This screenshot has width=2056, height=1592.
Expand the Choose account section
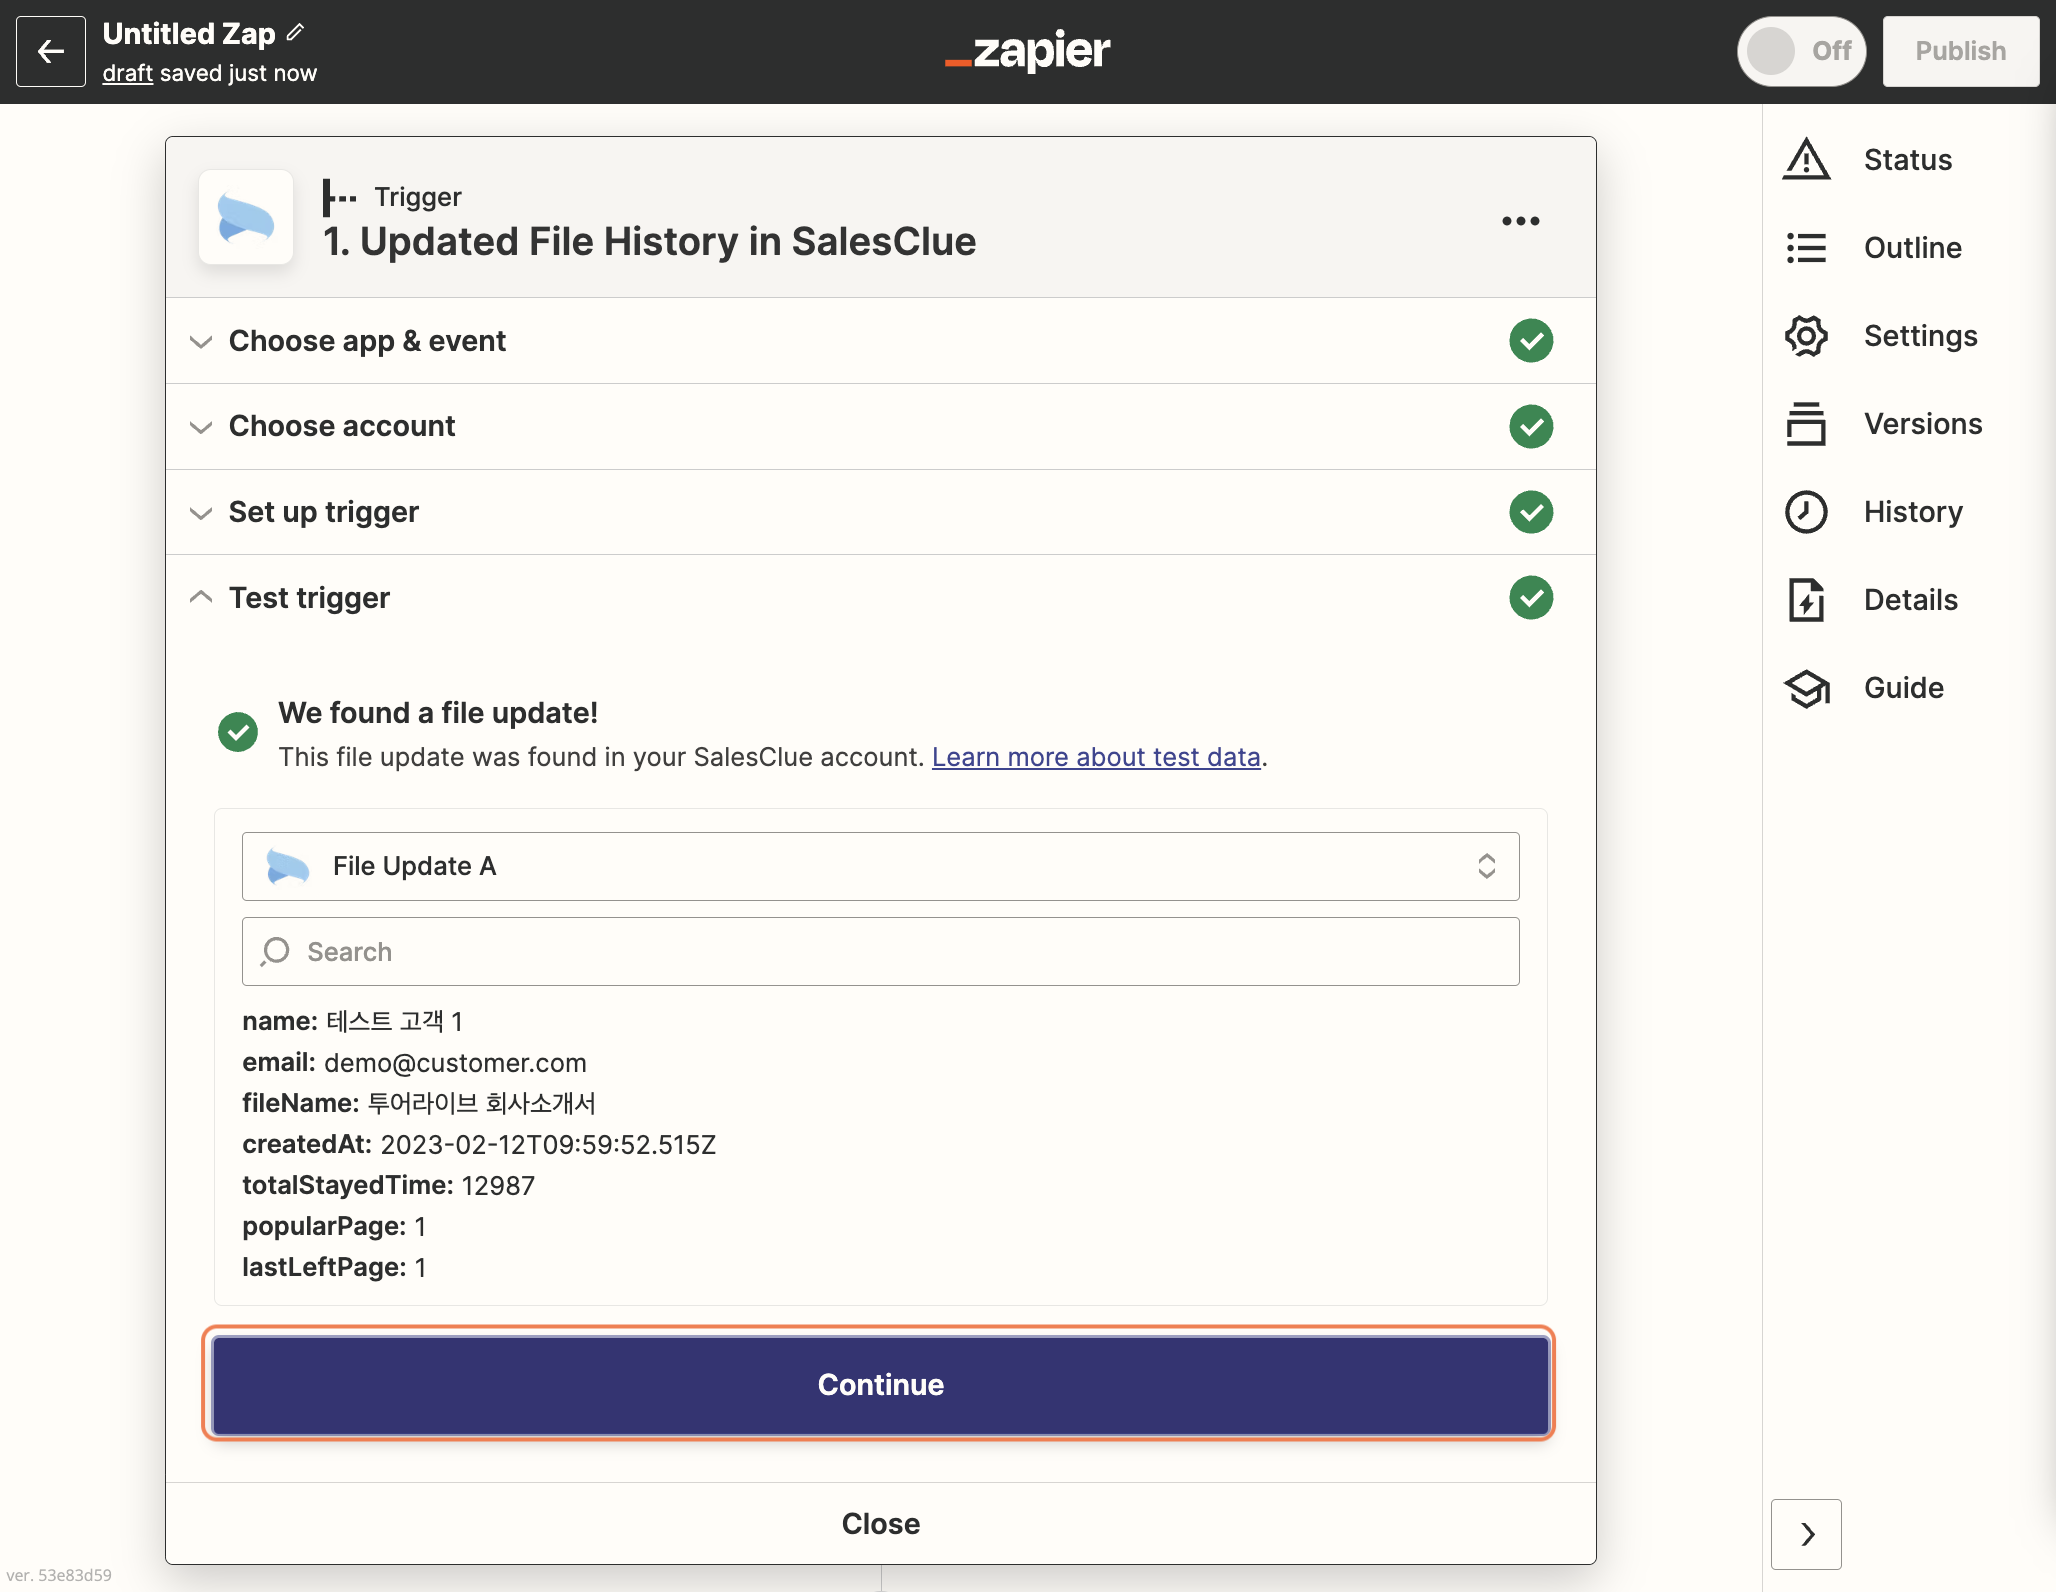pyautogui.click(x=880, y=427)
